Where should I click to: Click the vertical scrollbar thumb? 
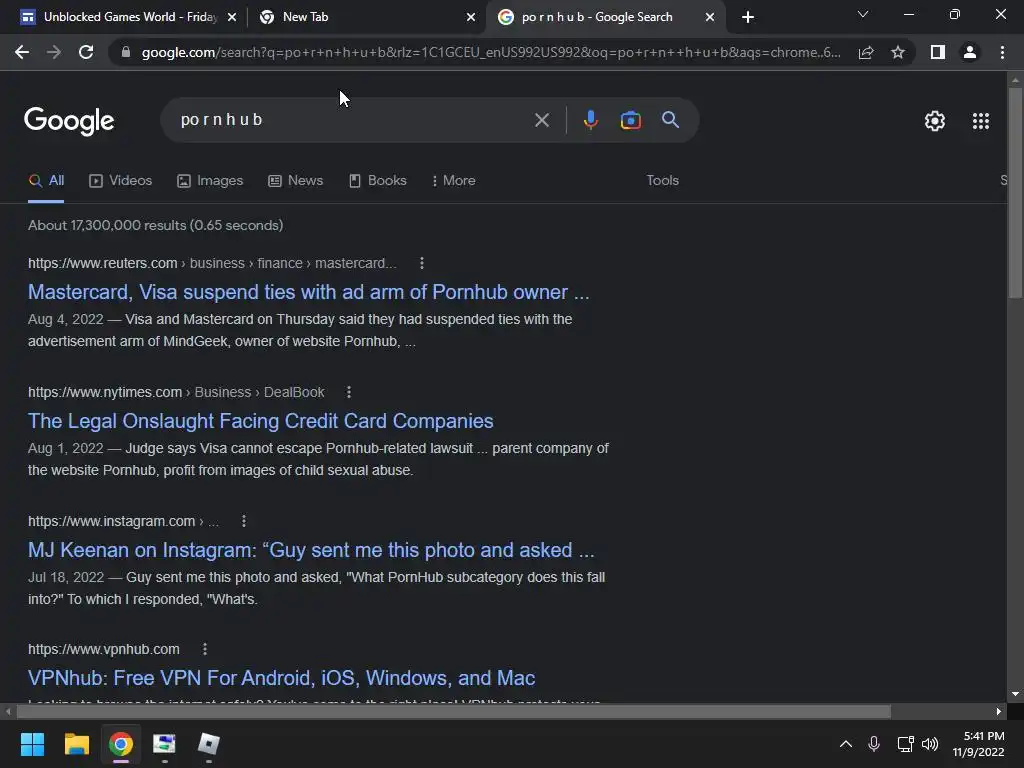[x=1015, y=193]
